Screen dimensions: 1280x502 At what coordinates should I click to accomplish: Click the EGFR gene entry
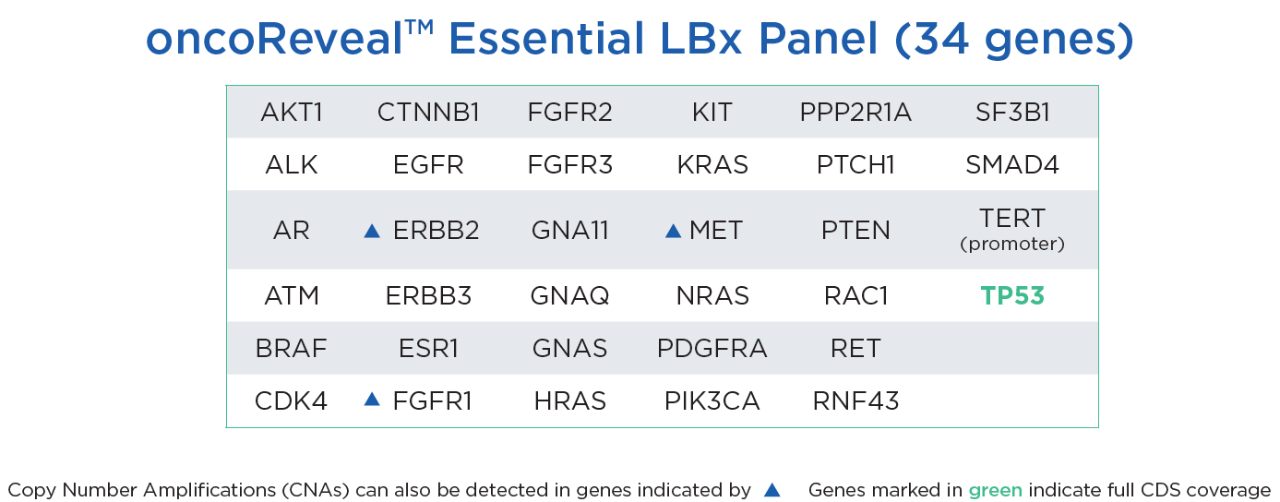pyautogui.click(x=428, y=165)
